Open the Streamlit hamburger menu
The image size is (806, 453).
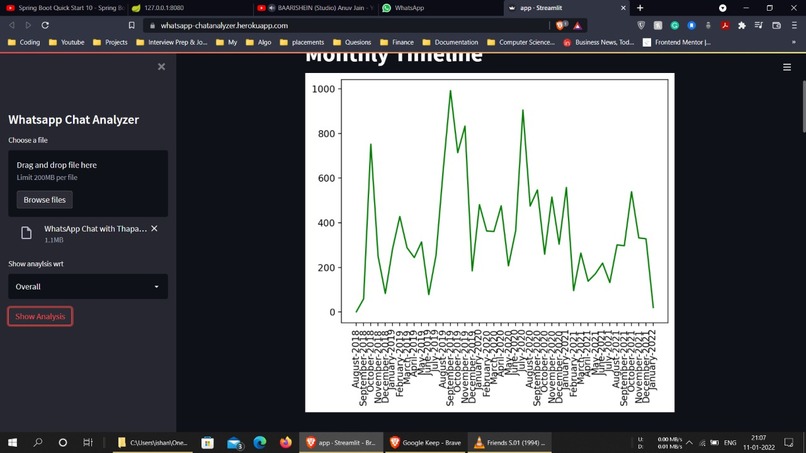click(x=787, y=67)
